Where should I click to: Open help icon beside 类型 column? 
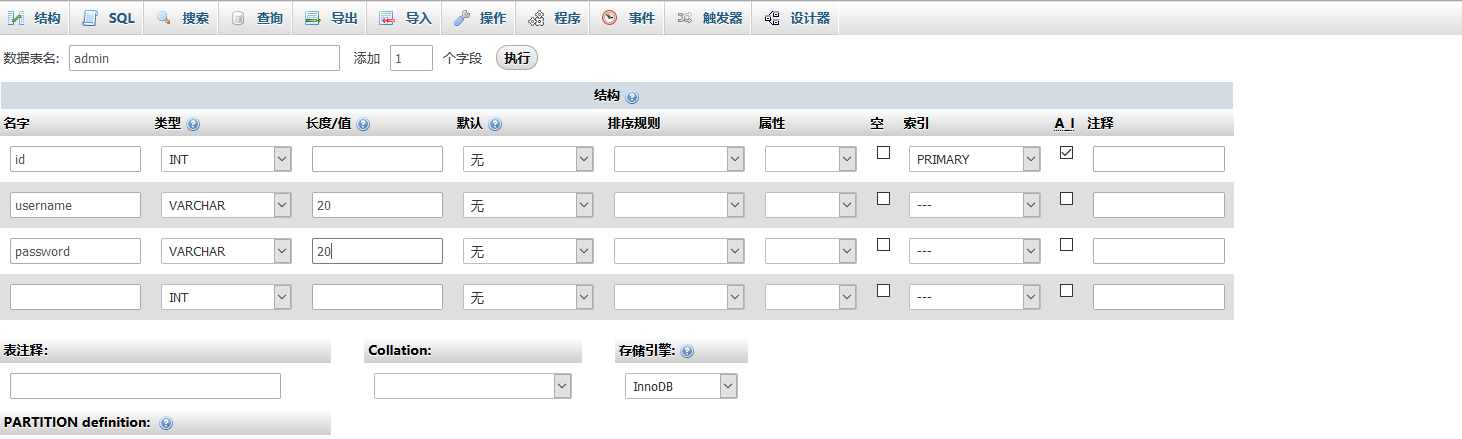pos(193,125)
